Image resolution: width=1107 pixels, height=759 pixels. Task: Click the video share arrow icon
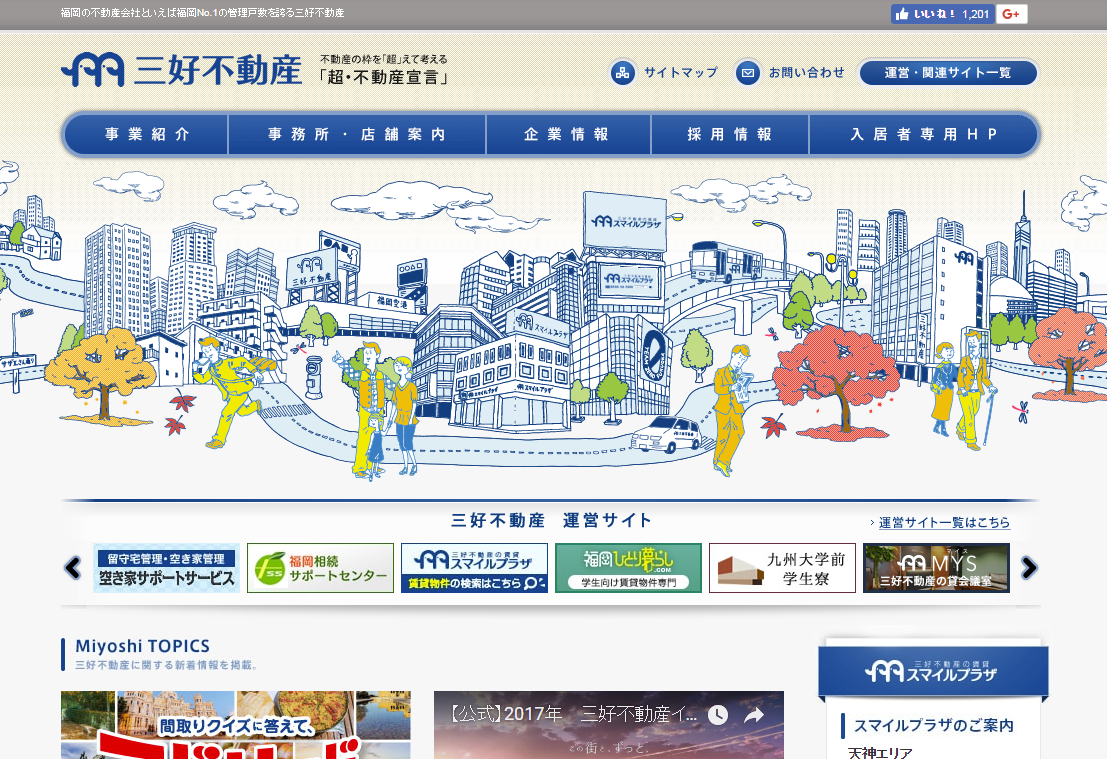[x=754, y=715]
